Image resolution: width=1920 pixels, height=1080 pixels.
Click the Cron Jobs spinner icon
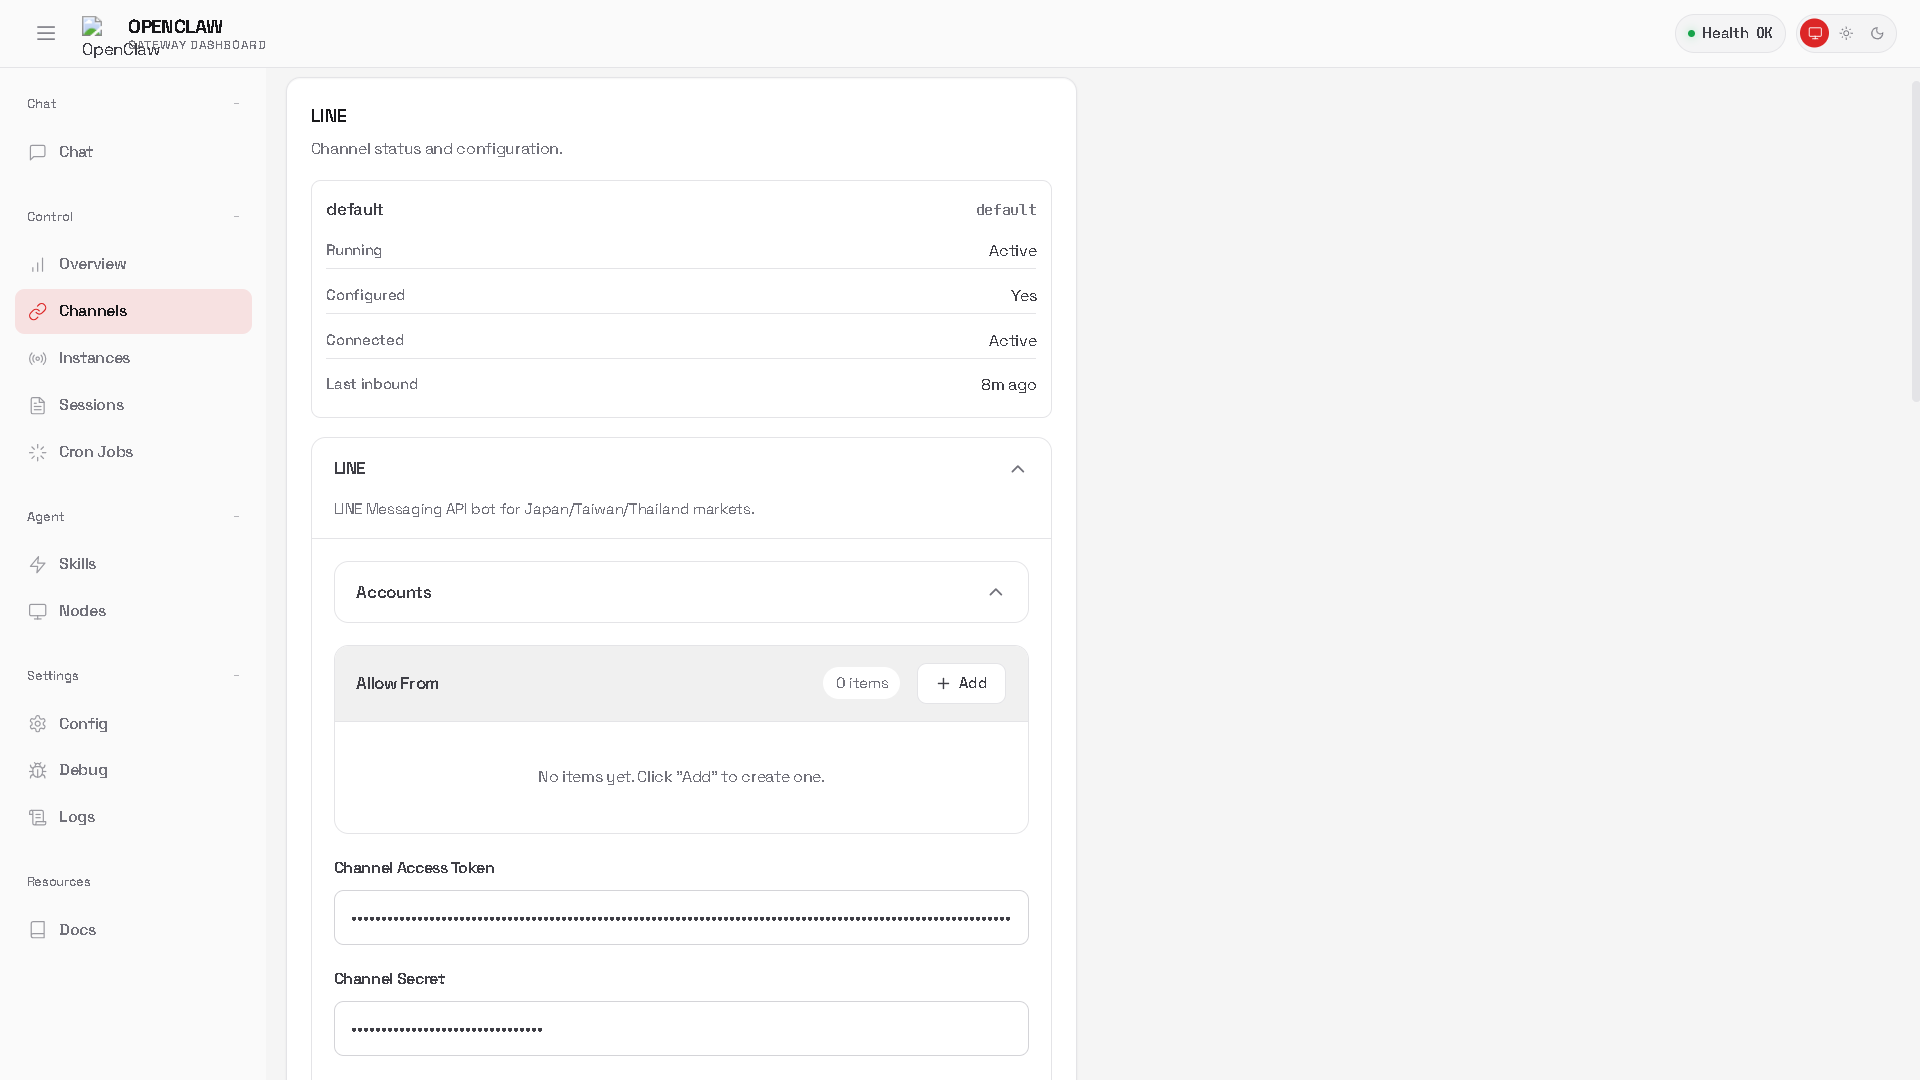38,452
